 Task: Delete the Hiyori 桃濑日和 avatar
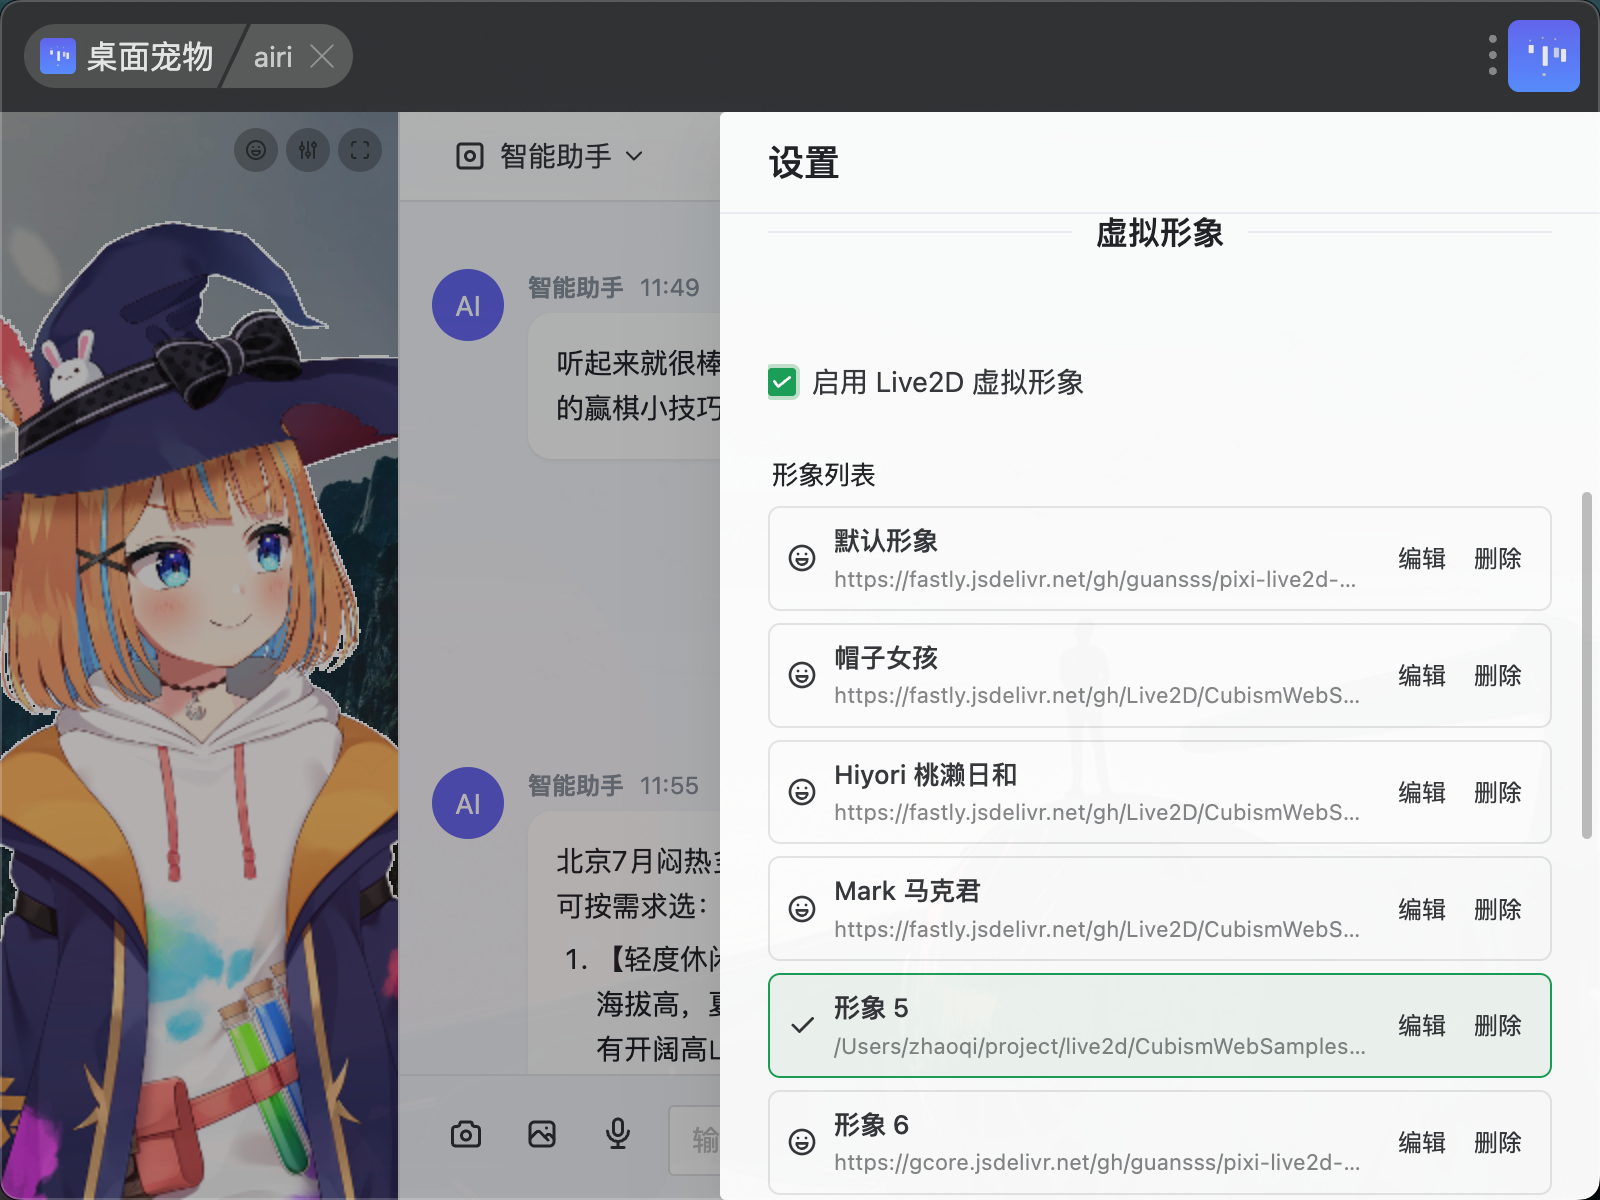tap(1498, 792)
